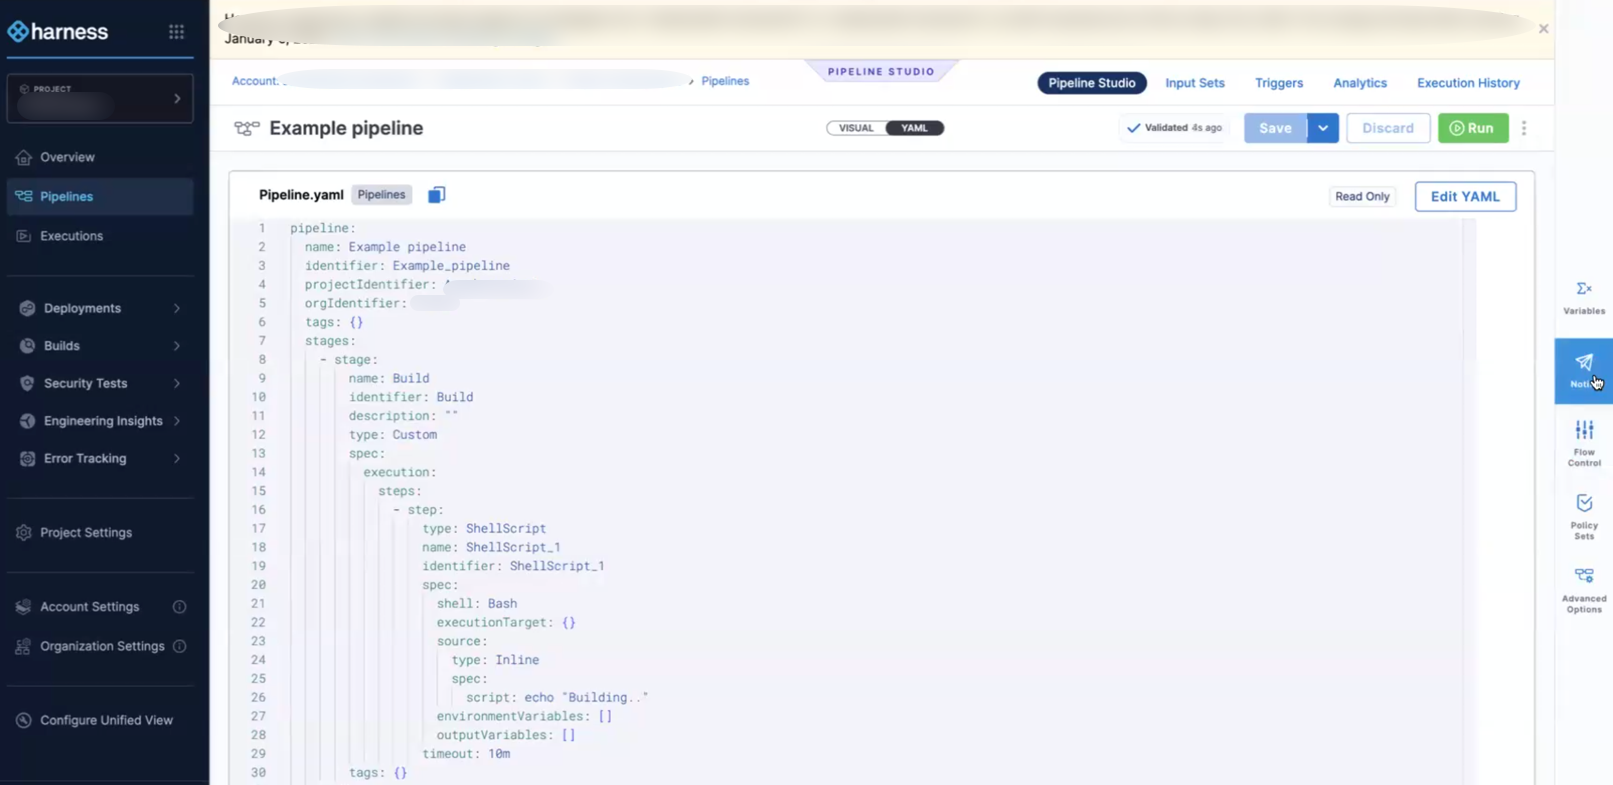The height and width of the screenshot is (785, 1613).
Task: Click the info icon beside Organization Settings
Action: tap(180, 647)
